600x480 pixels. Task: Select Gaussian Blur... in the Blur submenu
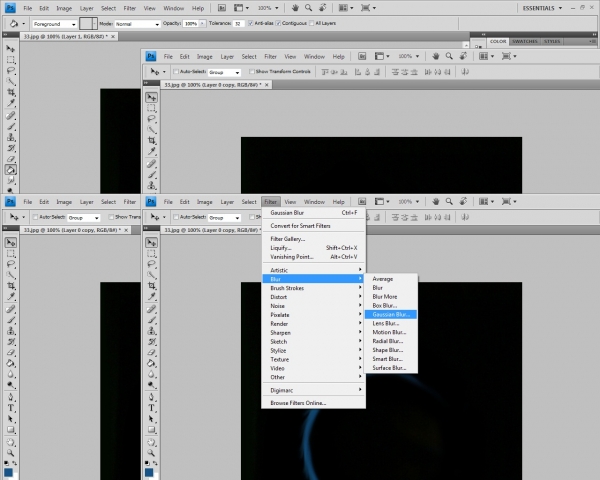click(x=391, y=315)
